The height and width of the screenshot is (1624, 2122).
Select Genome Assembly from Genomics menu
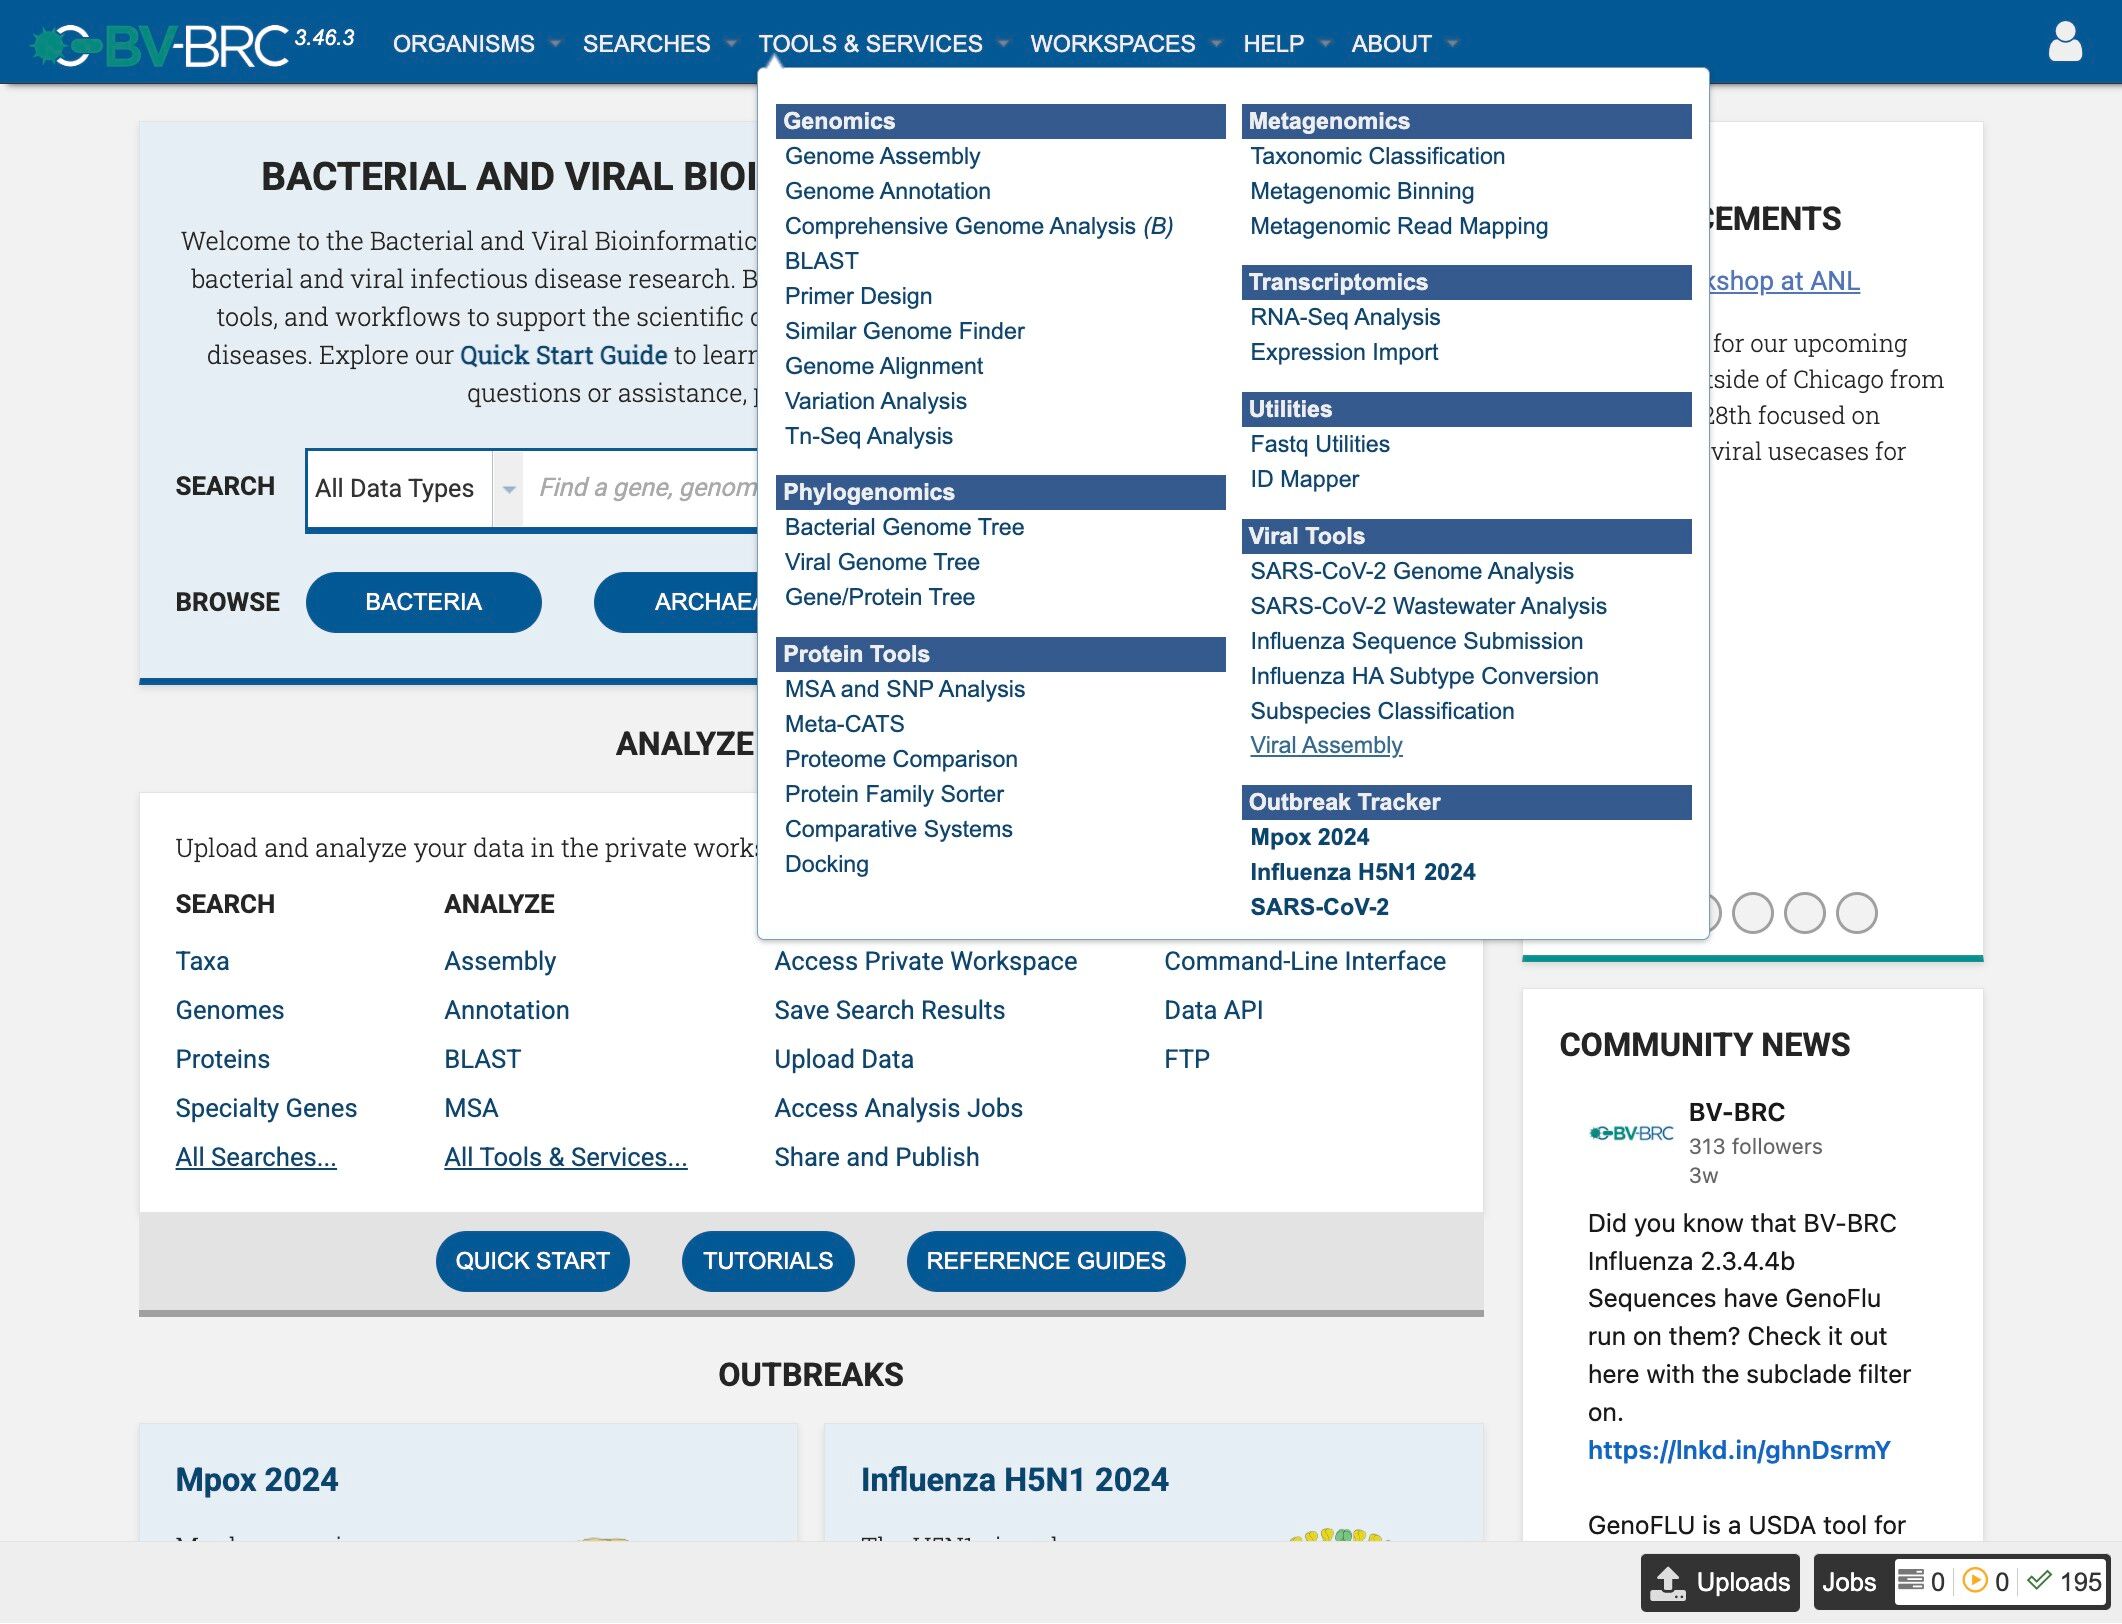pyautogui.click(x=882, y=156)
